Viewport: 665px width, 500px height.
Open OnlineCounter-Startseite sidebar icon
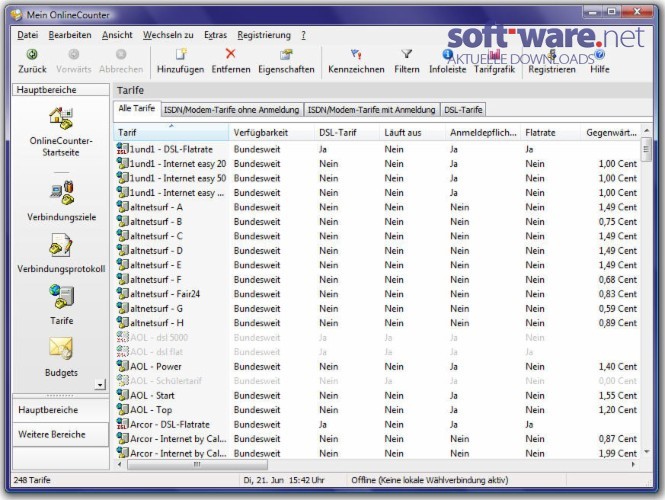(x=61, y=118)
